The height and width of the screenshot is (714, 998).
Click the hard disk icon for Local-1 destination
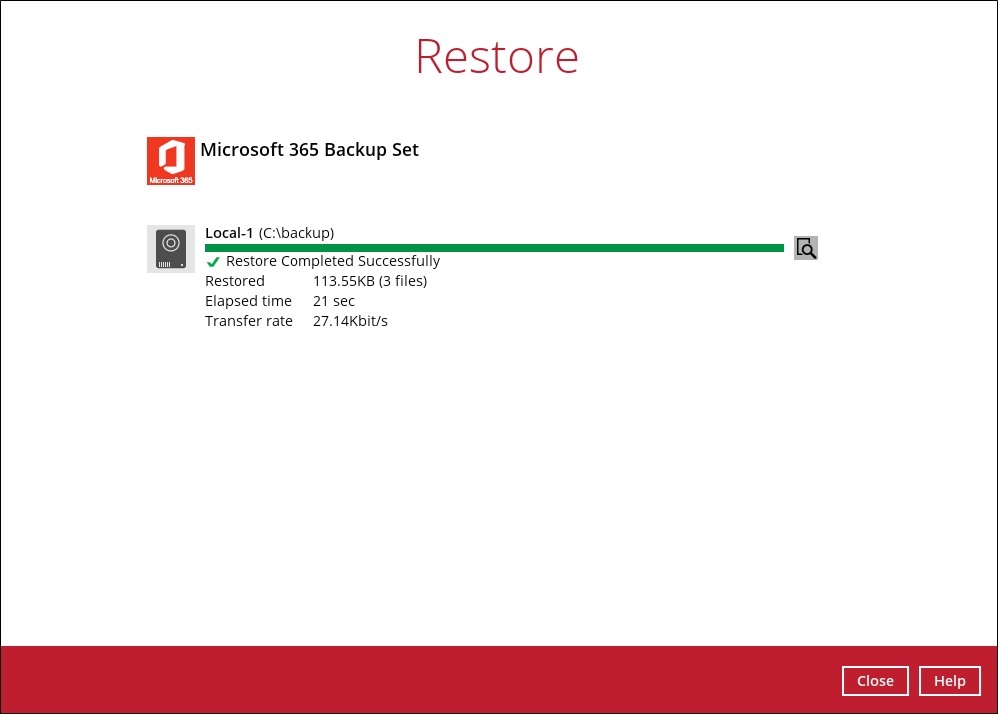coord(171,249)
